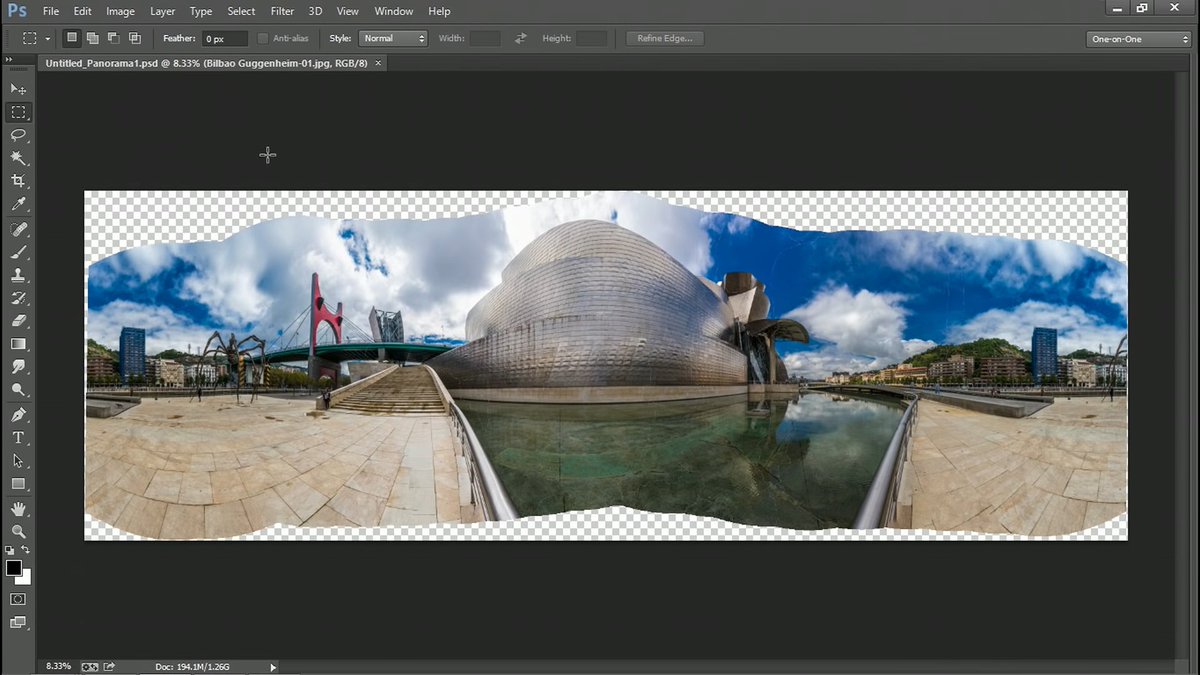Open the Help menu

click(439, 11)
